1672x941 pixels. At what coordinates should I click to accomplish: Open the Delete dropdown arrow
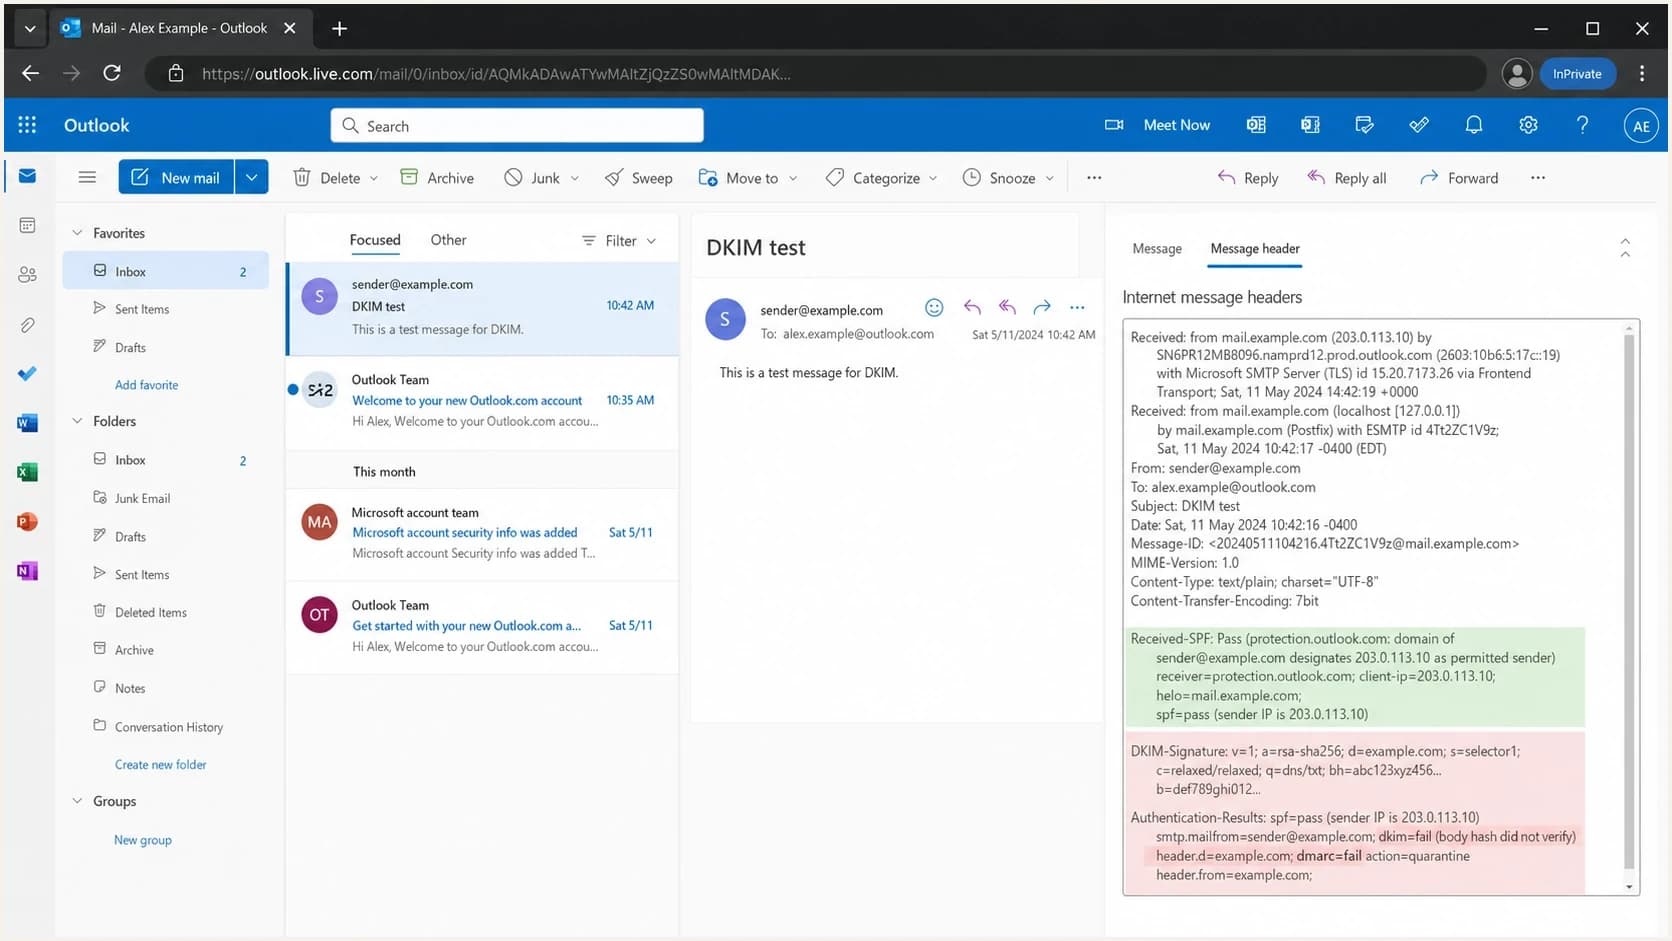tap(374, 178)
